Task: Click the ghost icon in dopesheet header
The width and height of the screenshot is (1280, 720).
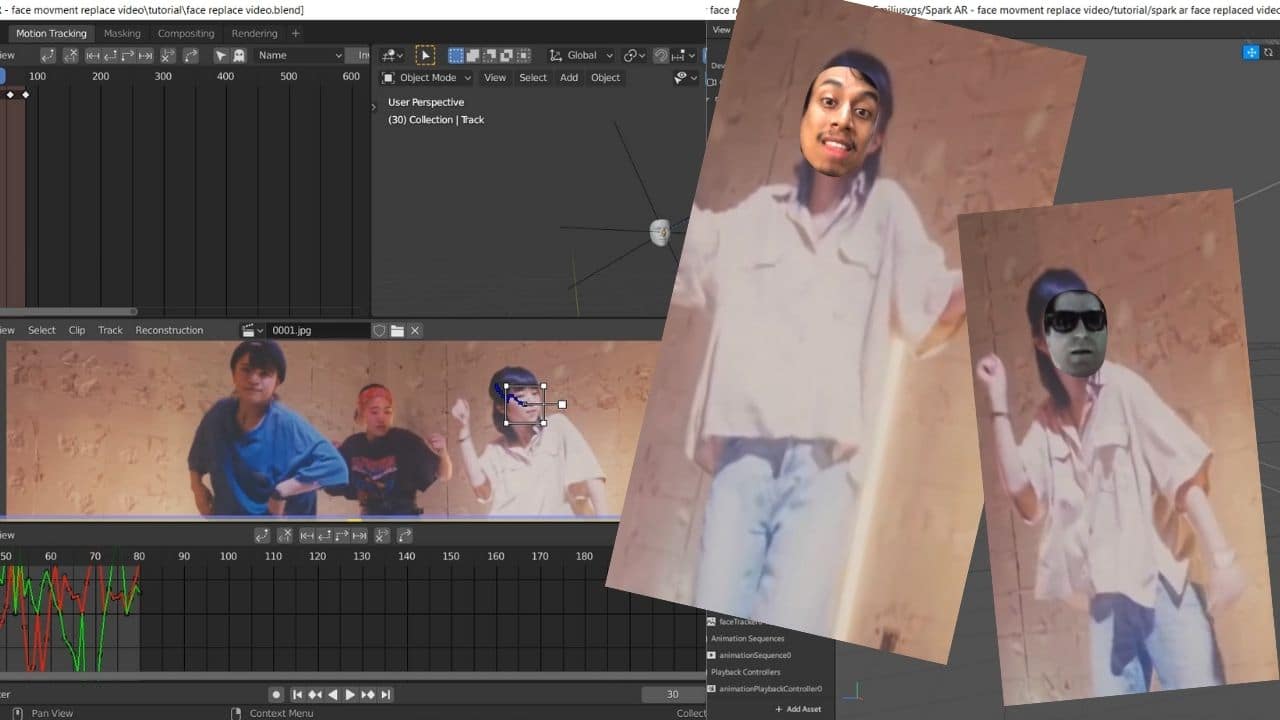Action: (x=237, y=56)
